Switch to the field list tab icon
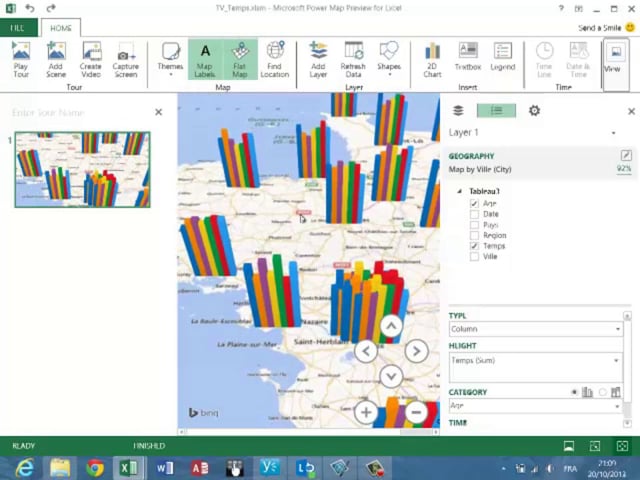 pos(496,111)
